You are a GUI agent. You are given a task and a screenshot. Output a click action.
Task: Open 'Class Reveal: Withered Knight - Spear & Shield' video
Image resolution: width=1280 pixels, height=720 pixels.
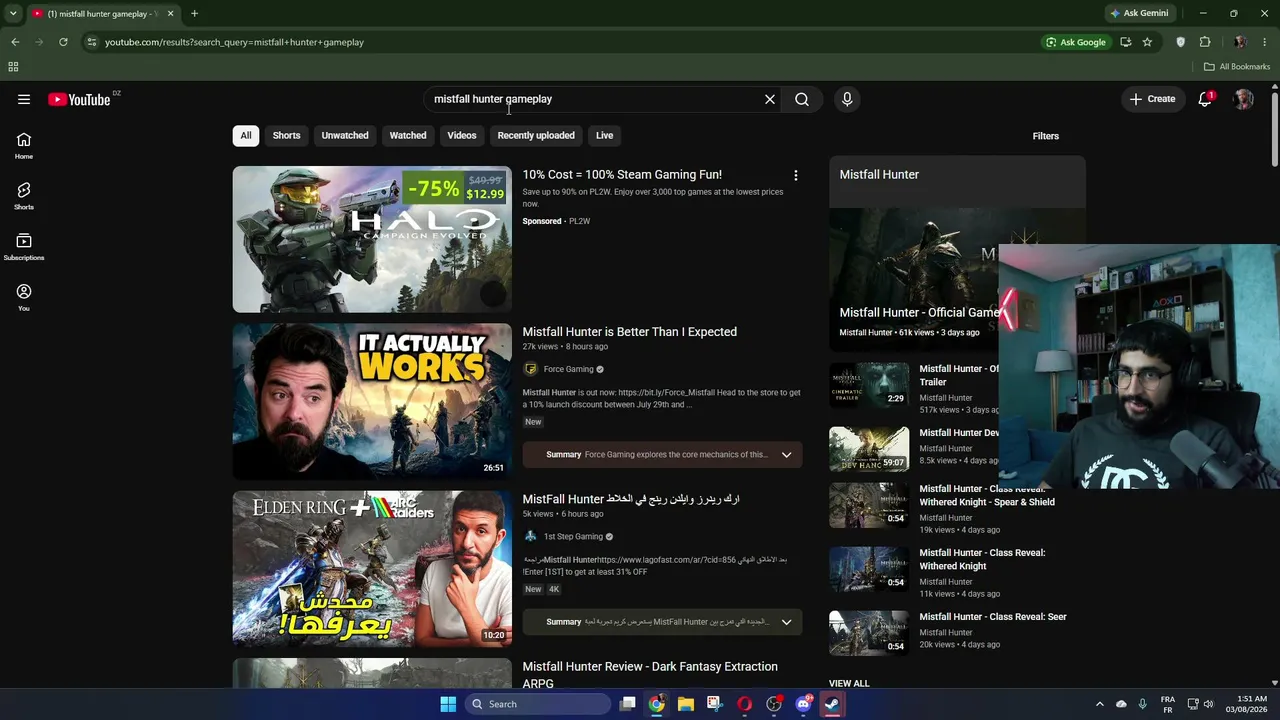(x=987, y=496)
